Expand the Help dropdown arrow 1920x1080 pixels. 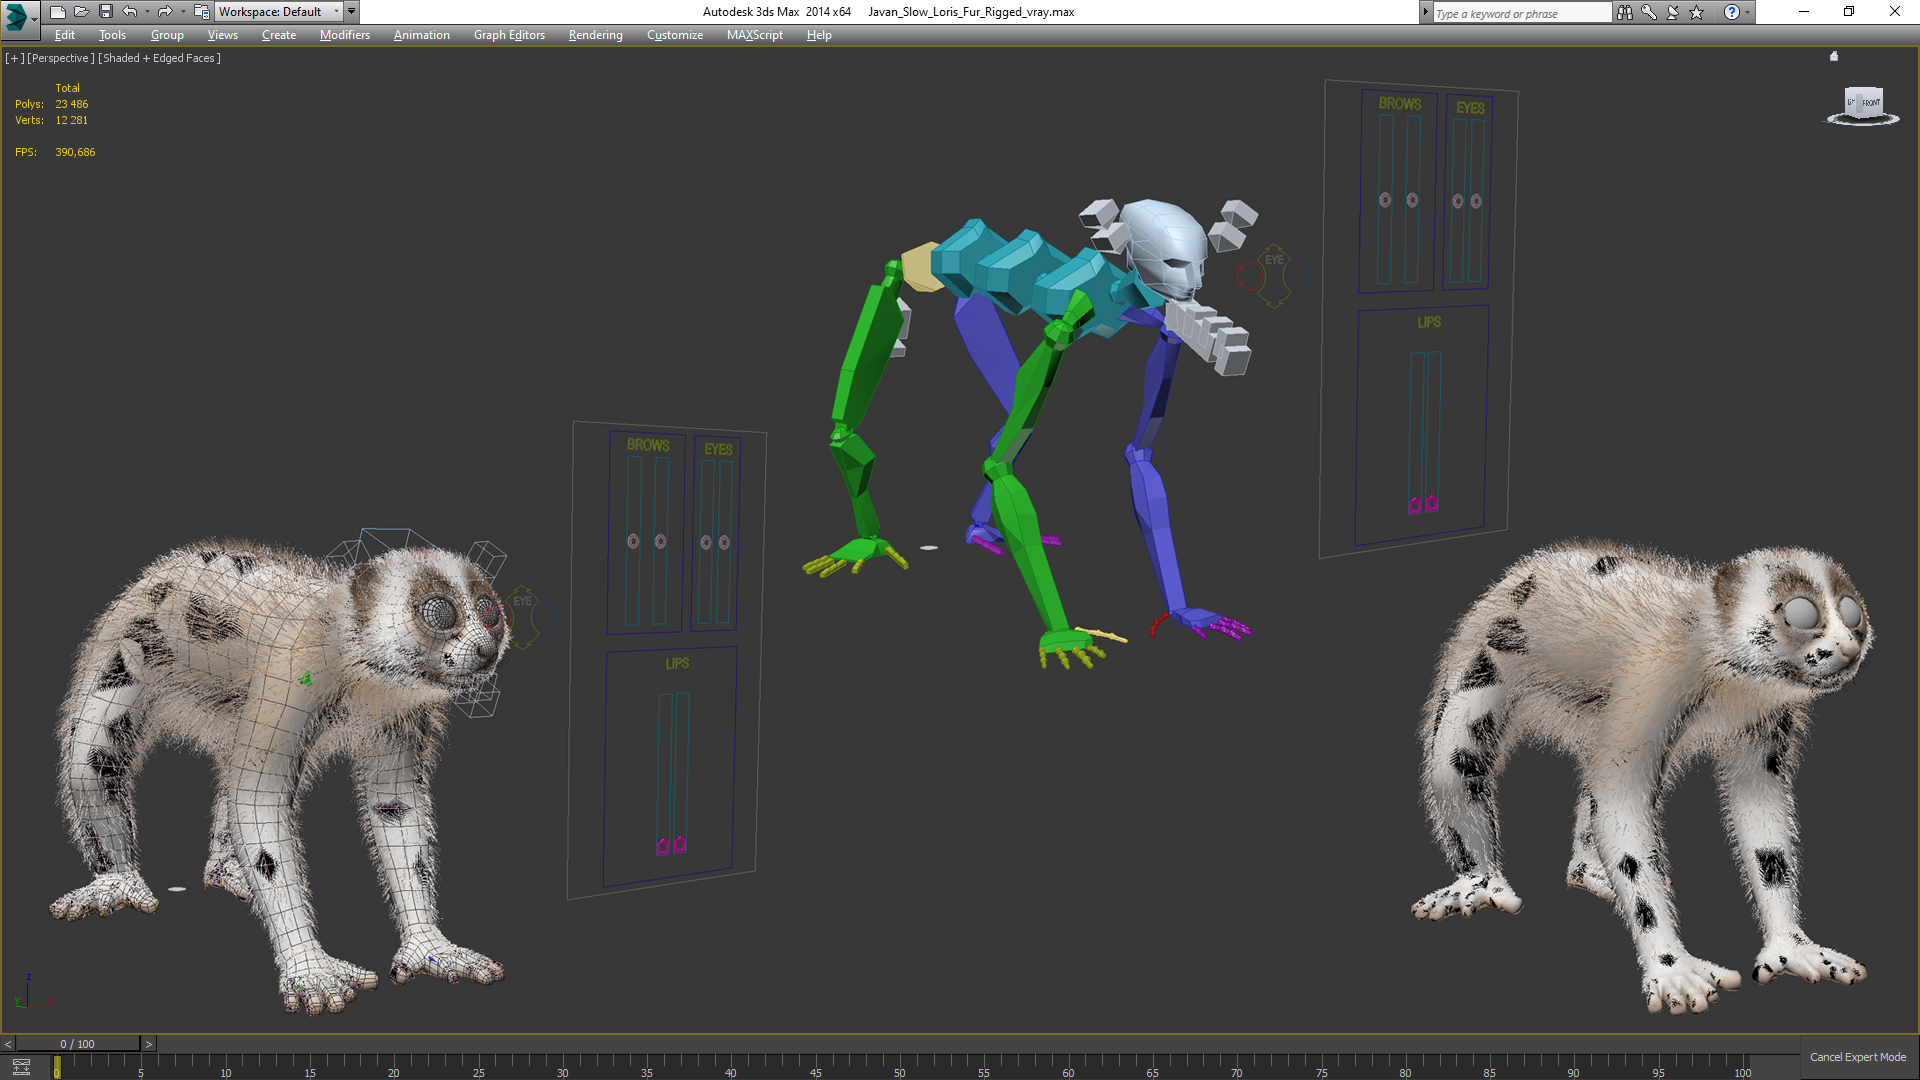click(x=1748, y=12)
